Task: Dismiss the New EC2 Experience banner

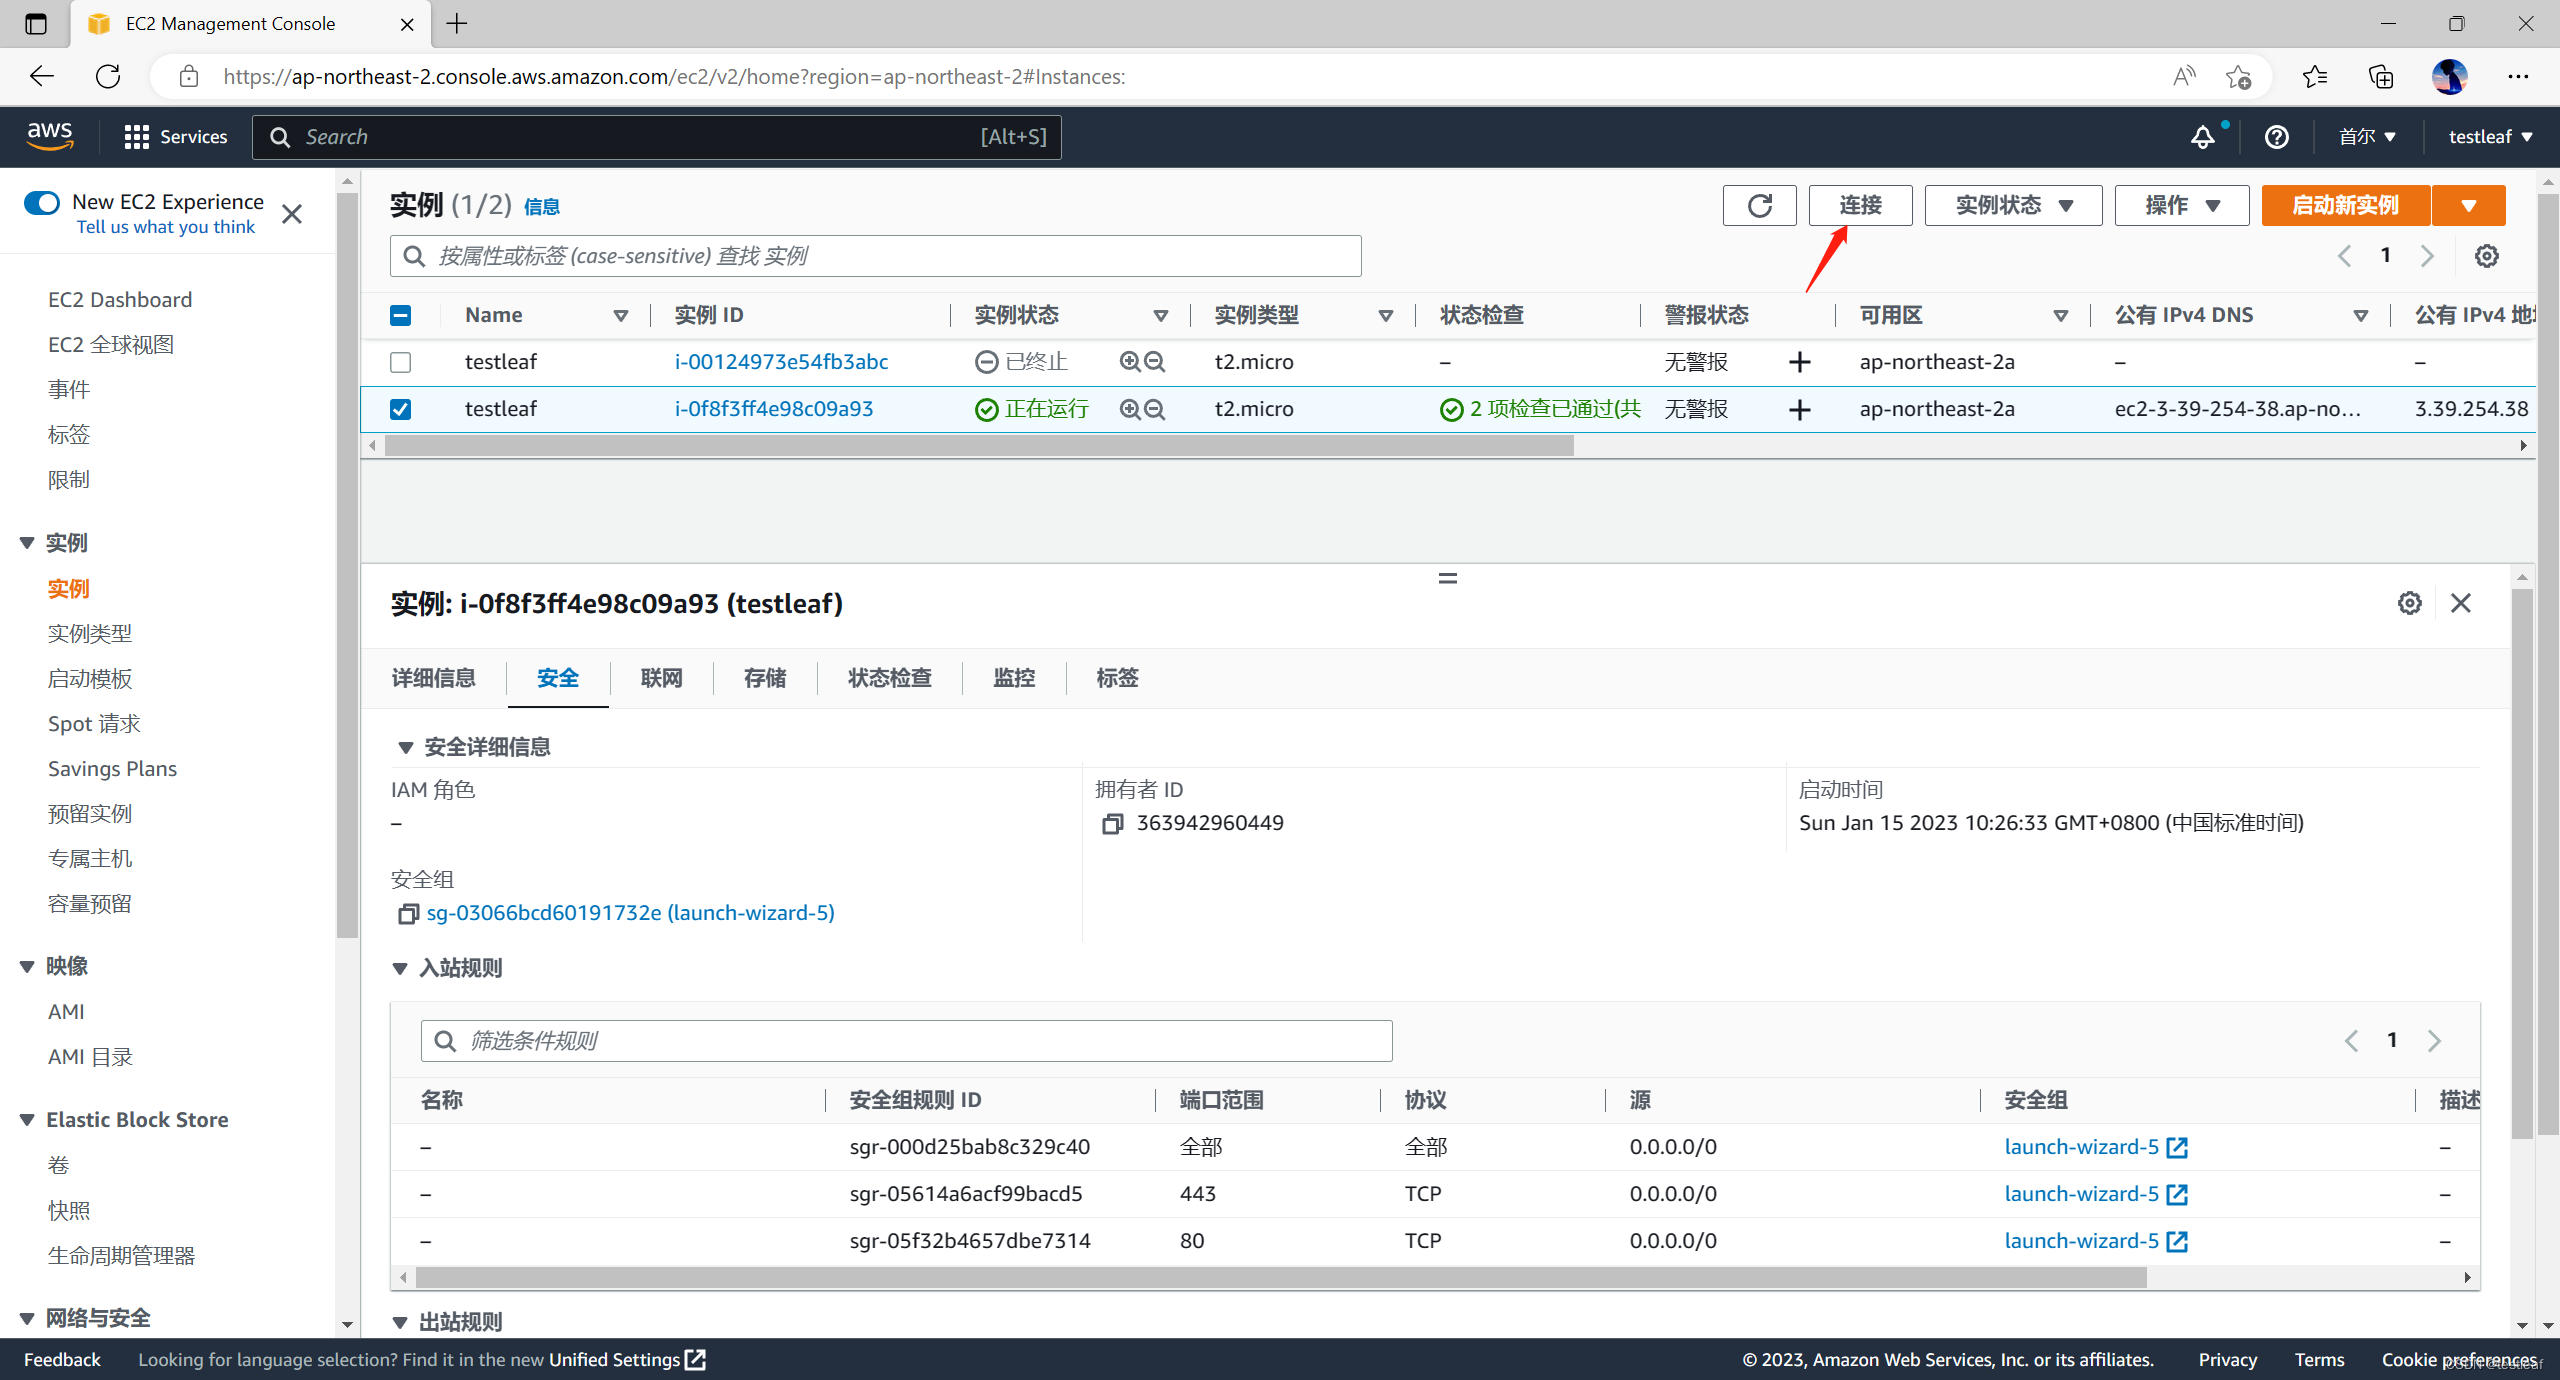Action: [292, 214]
